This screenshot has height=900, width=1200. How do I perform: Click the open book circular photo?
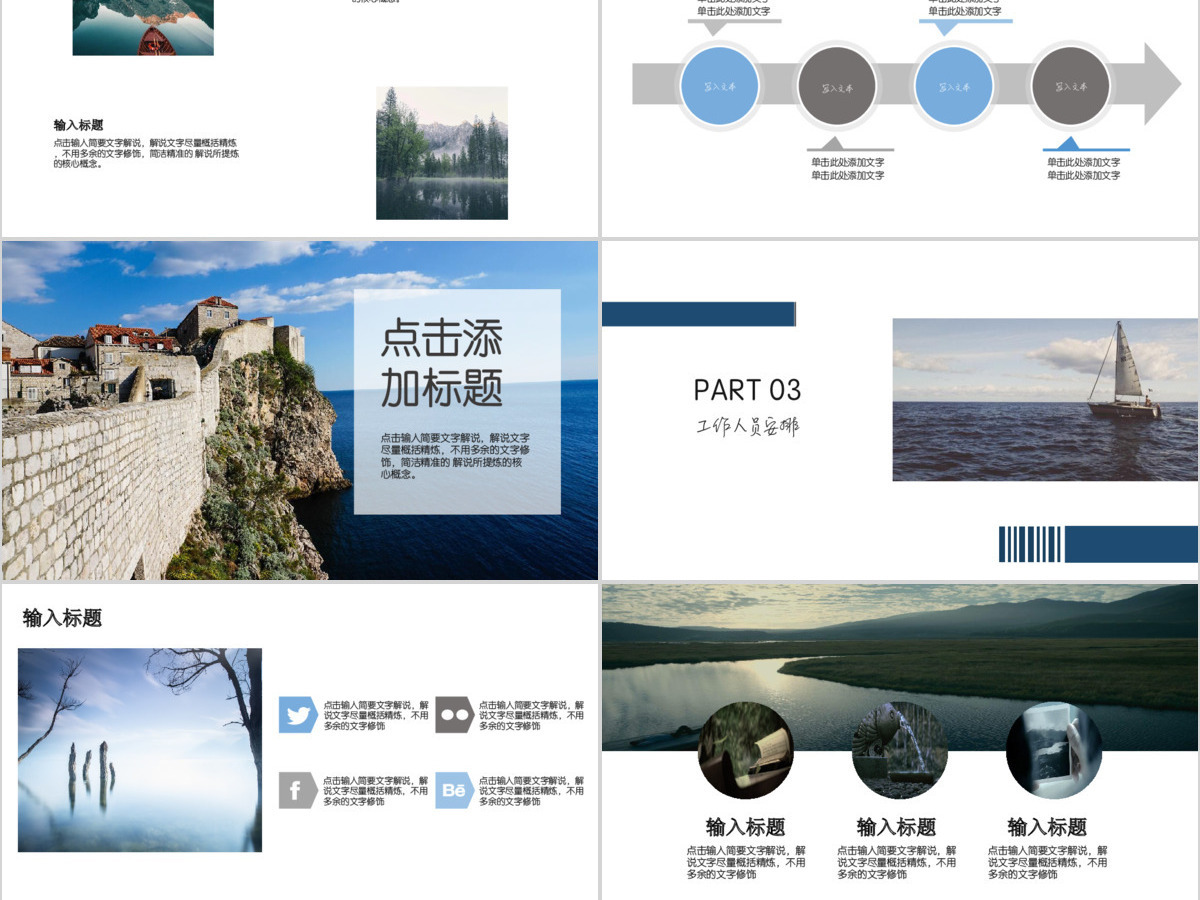[746, 750]
